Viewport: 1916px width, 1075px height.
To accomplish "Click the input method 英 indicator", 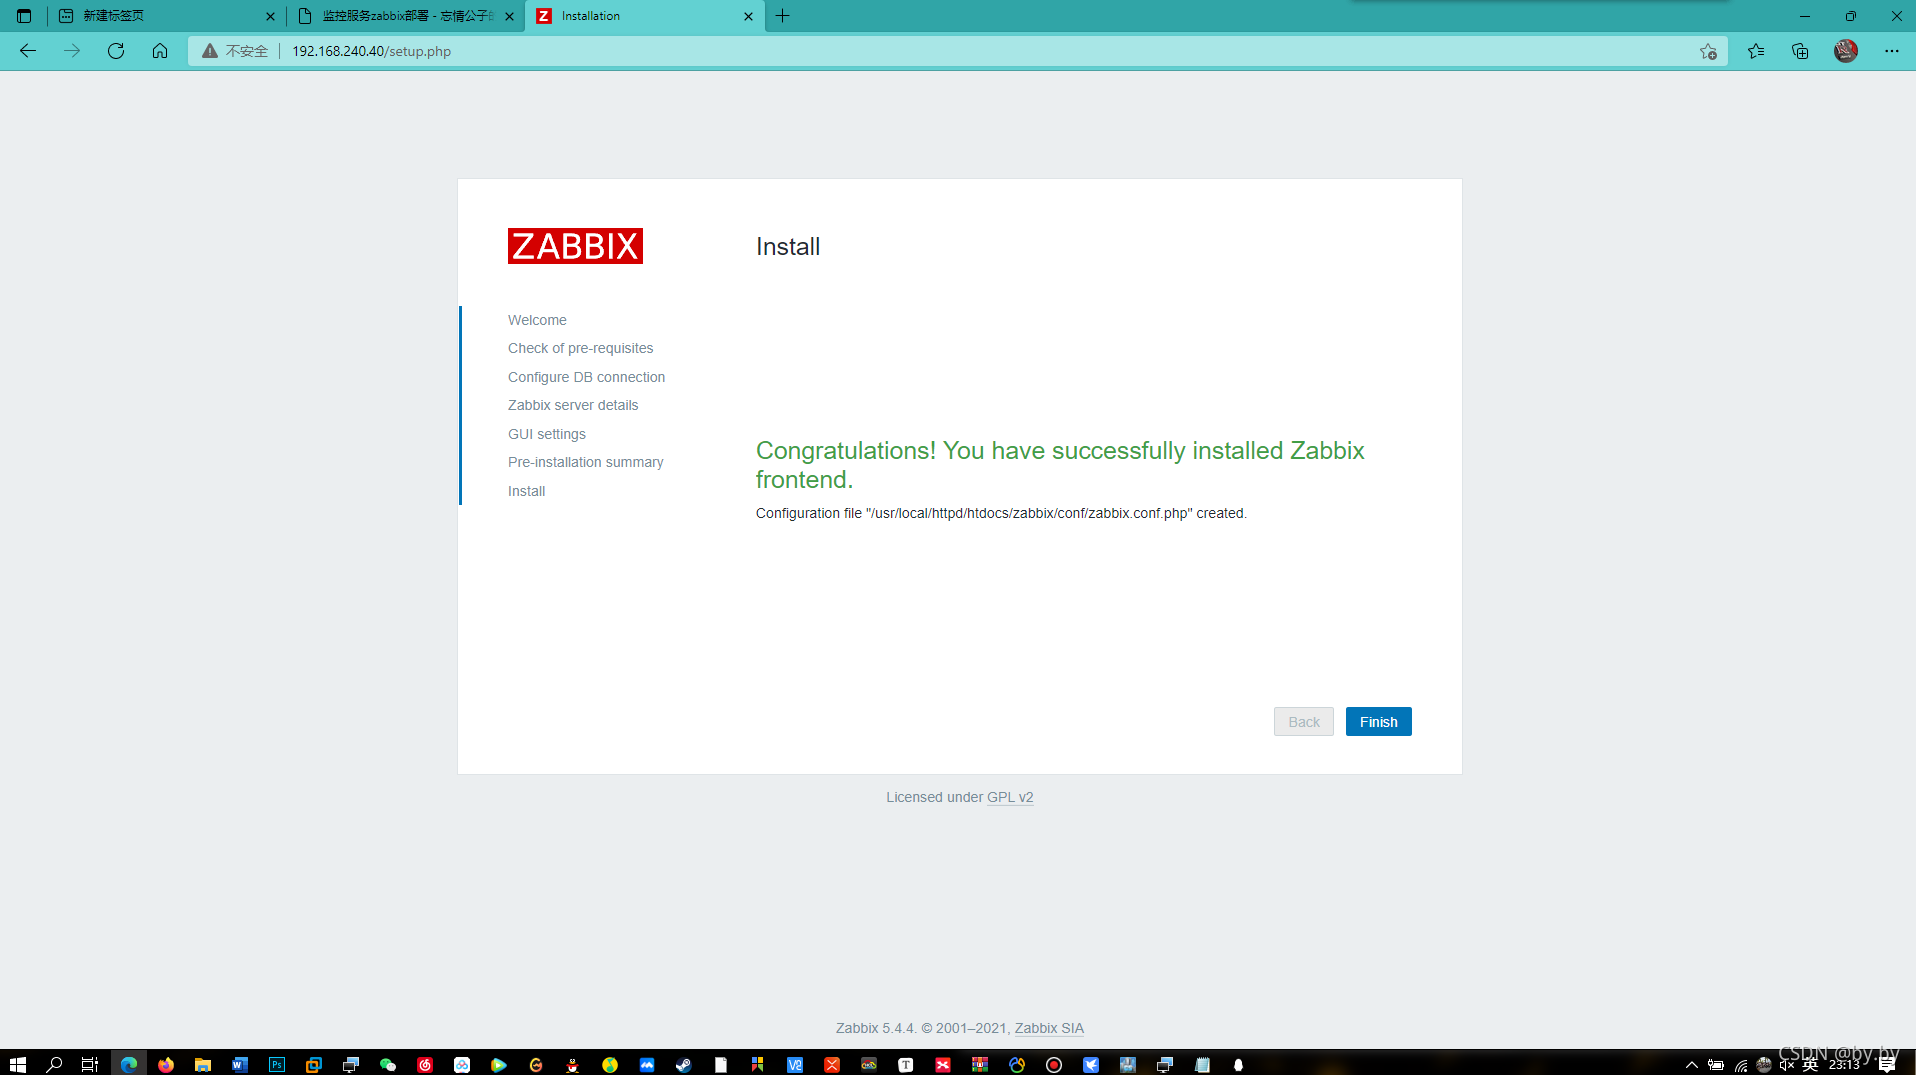I will pyautogui.click(x=1810, y=1065).
